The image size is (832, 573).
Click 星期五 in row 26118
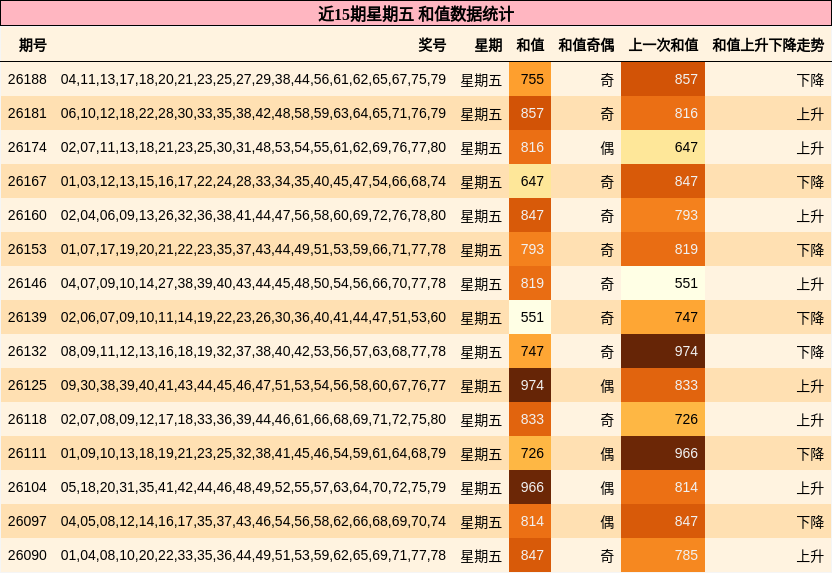coord(481,420)
